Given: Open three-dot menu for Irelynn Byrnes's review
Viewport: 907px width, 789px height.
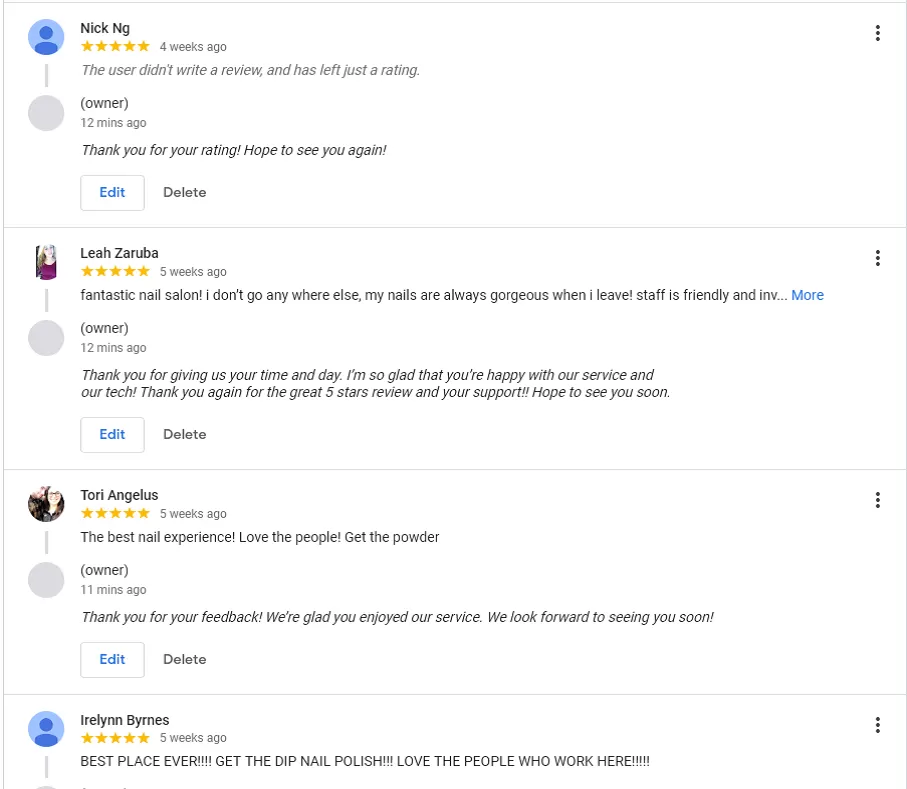Looking at the screenshot, I should pos(877,725).
